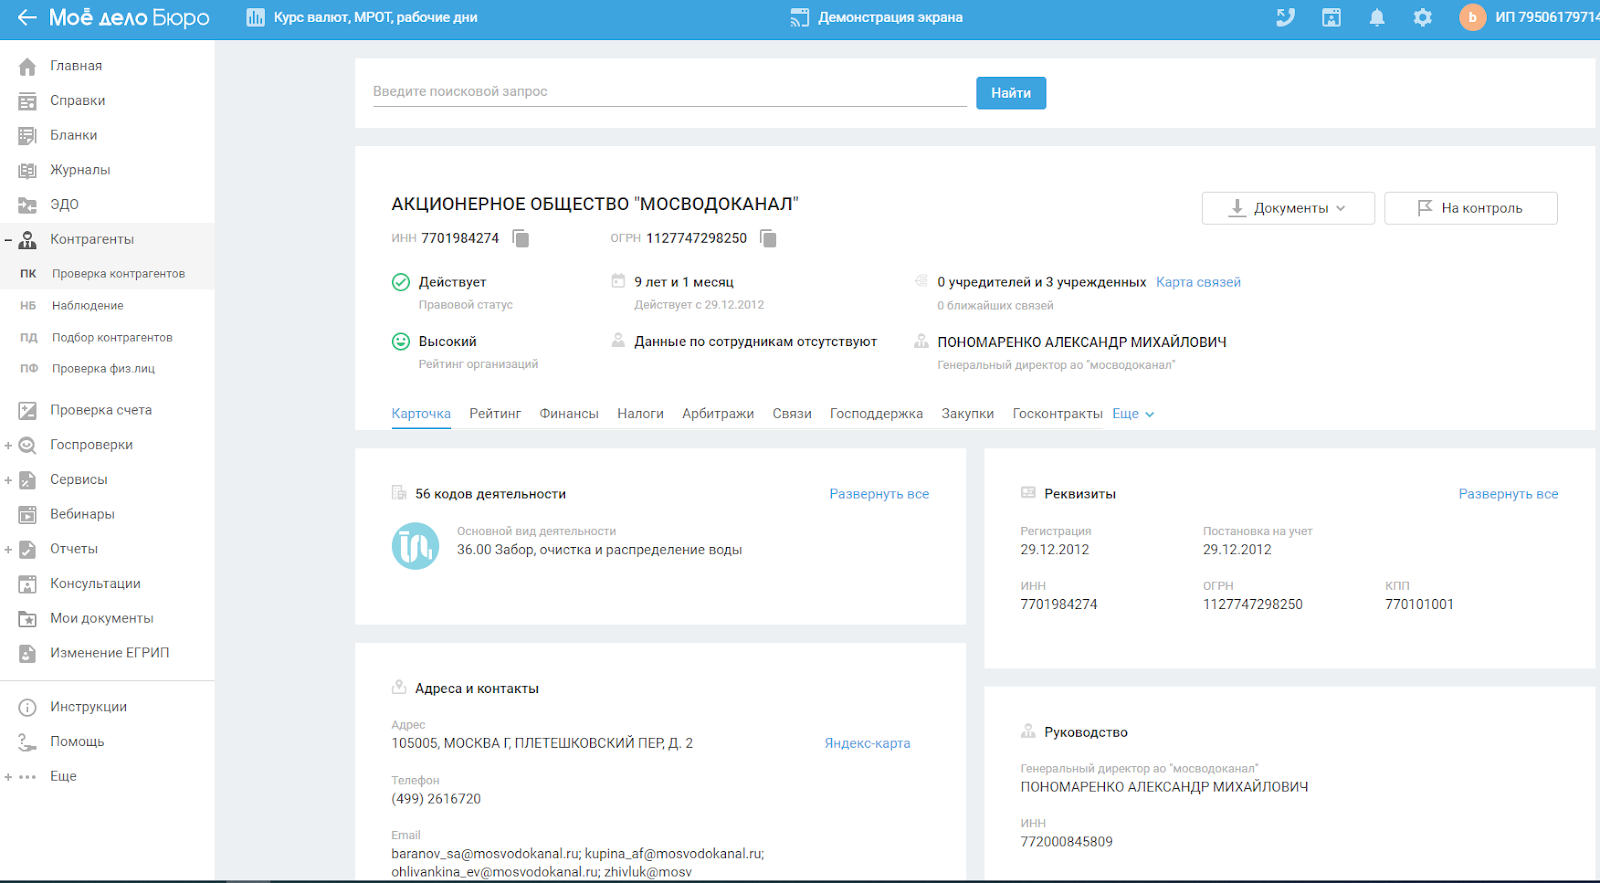
Task: Select Проверка контрагентов submenu item
Action: pos(118,274)
